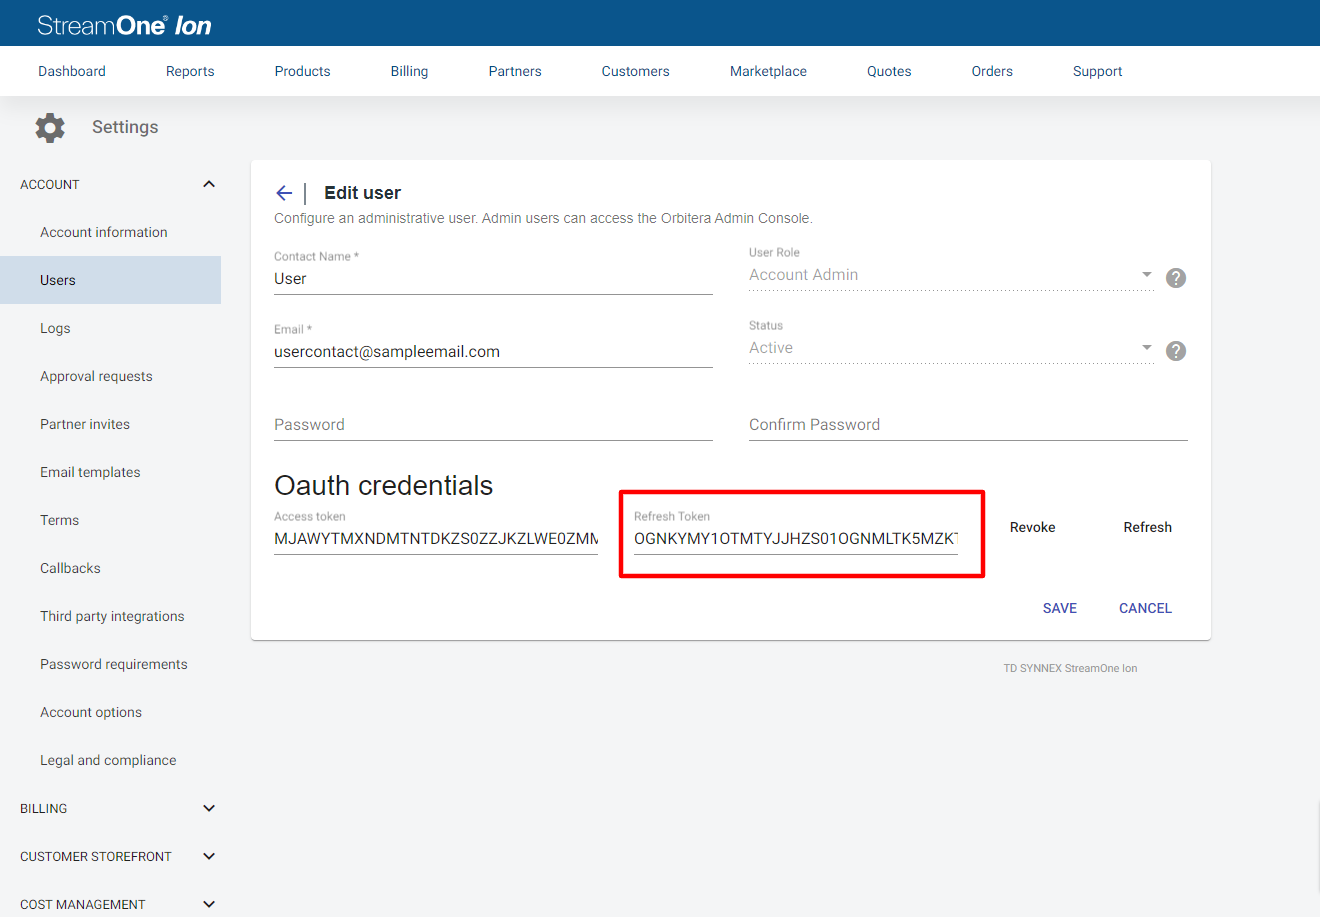
Task: Open the User Role dropdown
Action: pos(951,275)
